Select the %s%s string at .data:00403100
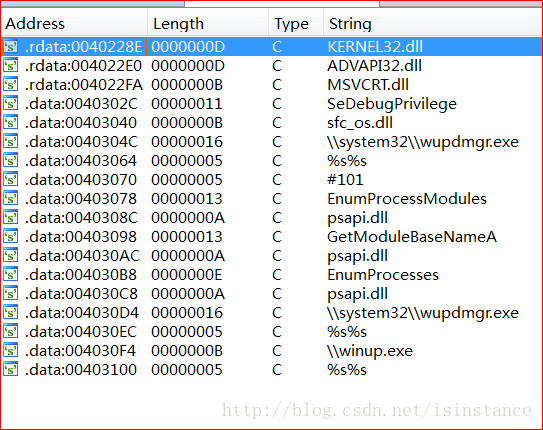This screenshot has height=430, width=543. point(347,370)
